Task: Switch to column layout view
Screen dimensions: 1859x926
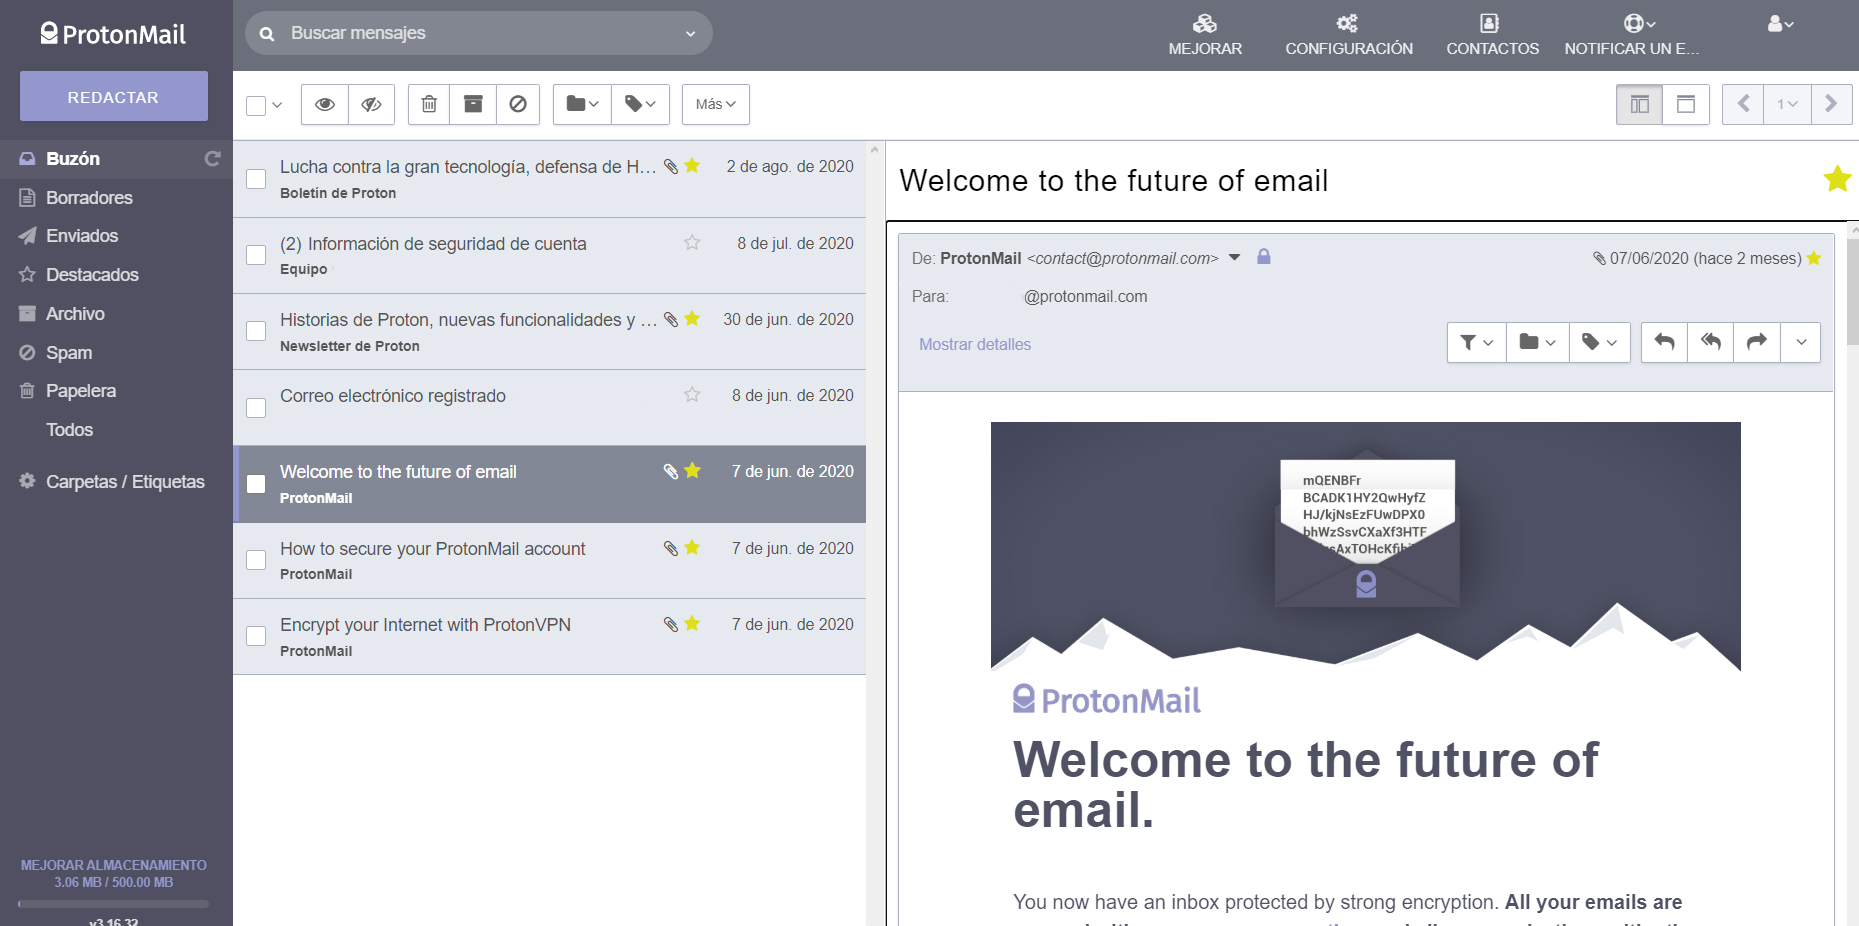Action: pos(1639,104)
